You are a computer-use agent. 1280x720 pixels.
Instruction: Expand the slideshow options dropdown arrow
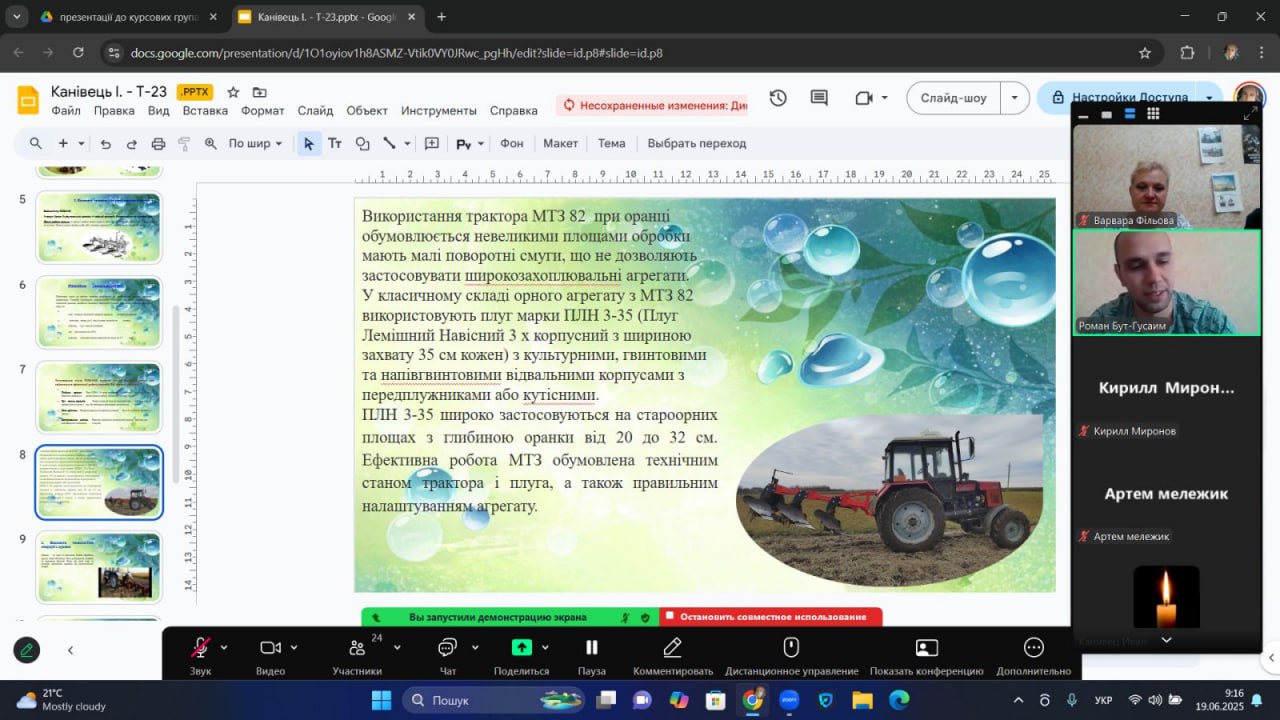pyautogui.click(x=1015, y=98)
